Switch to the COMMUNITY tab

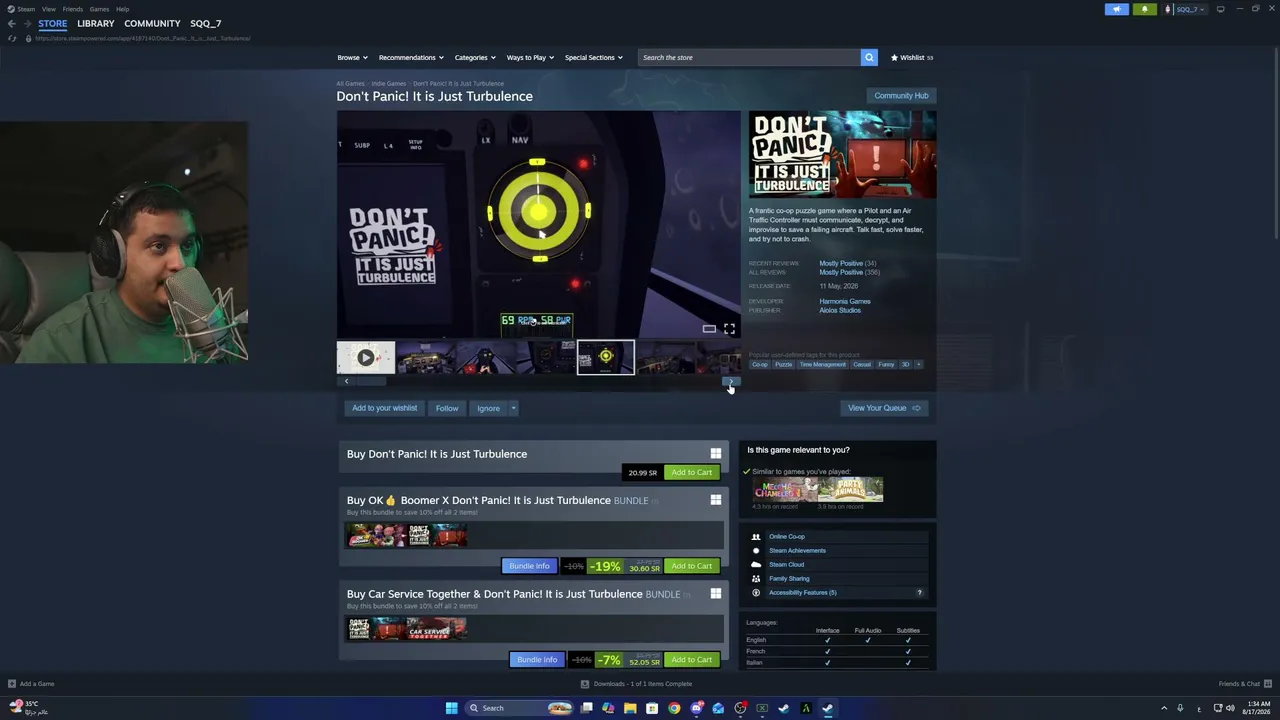152,23
